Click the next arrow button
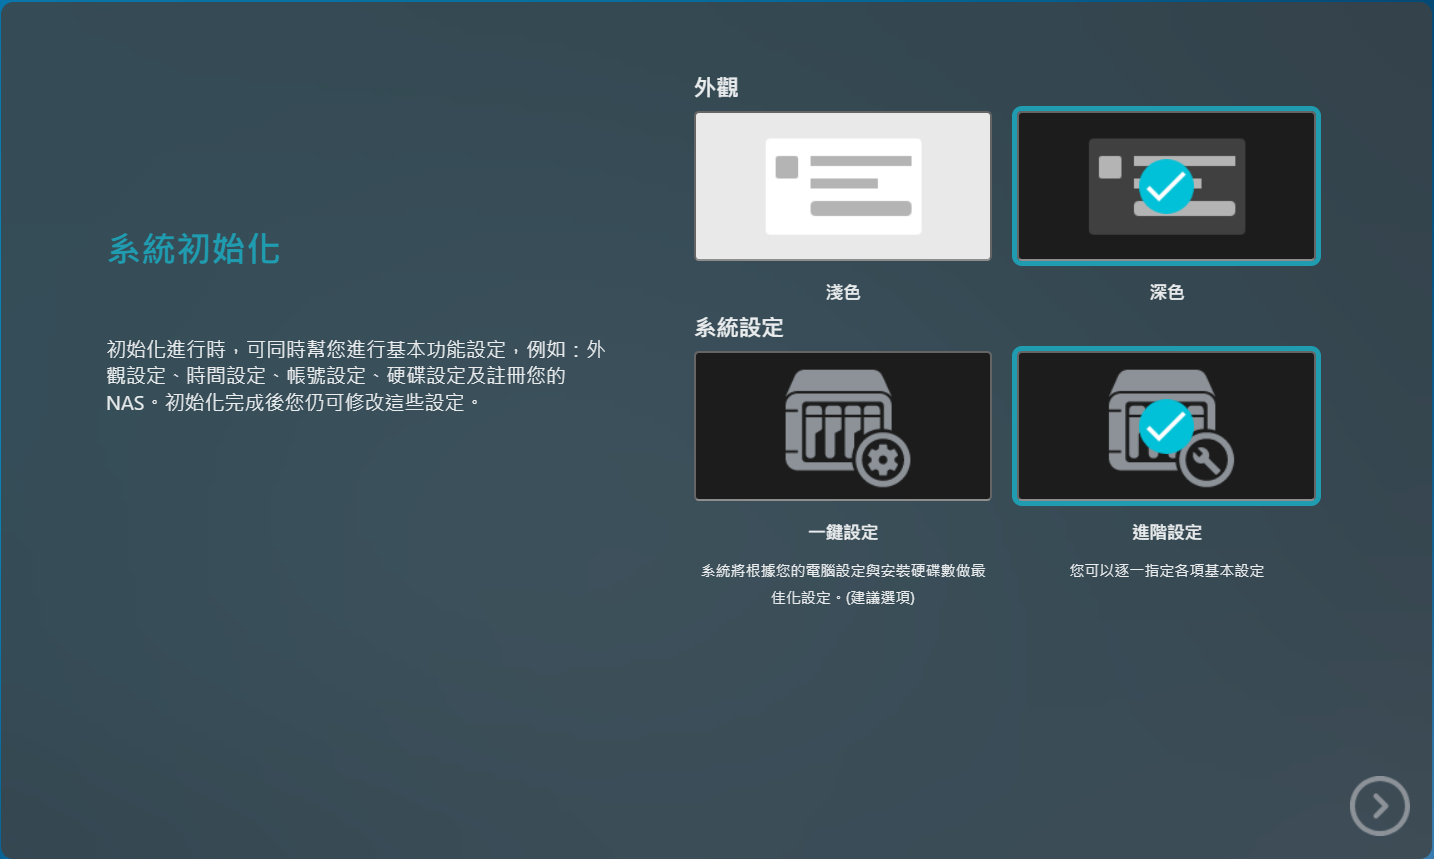The width and height of the screenshot is (1434, 859). (1379, 805)
